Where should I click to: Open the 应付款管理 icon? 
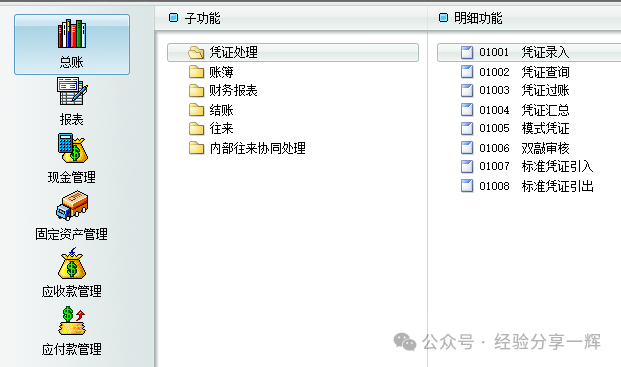pos(72,321)
